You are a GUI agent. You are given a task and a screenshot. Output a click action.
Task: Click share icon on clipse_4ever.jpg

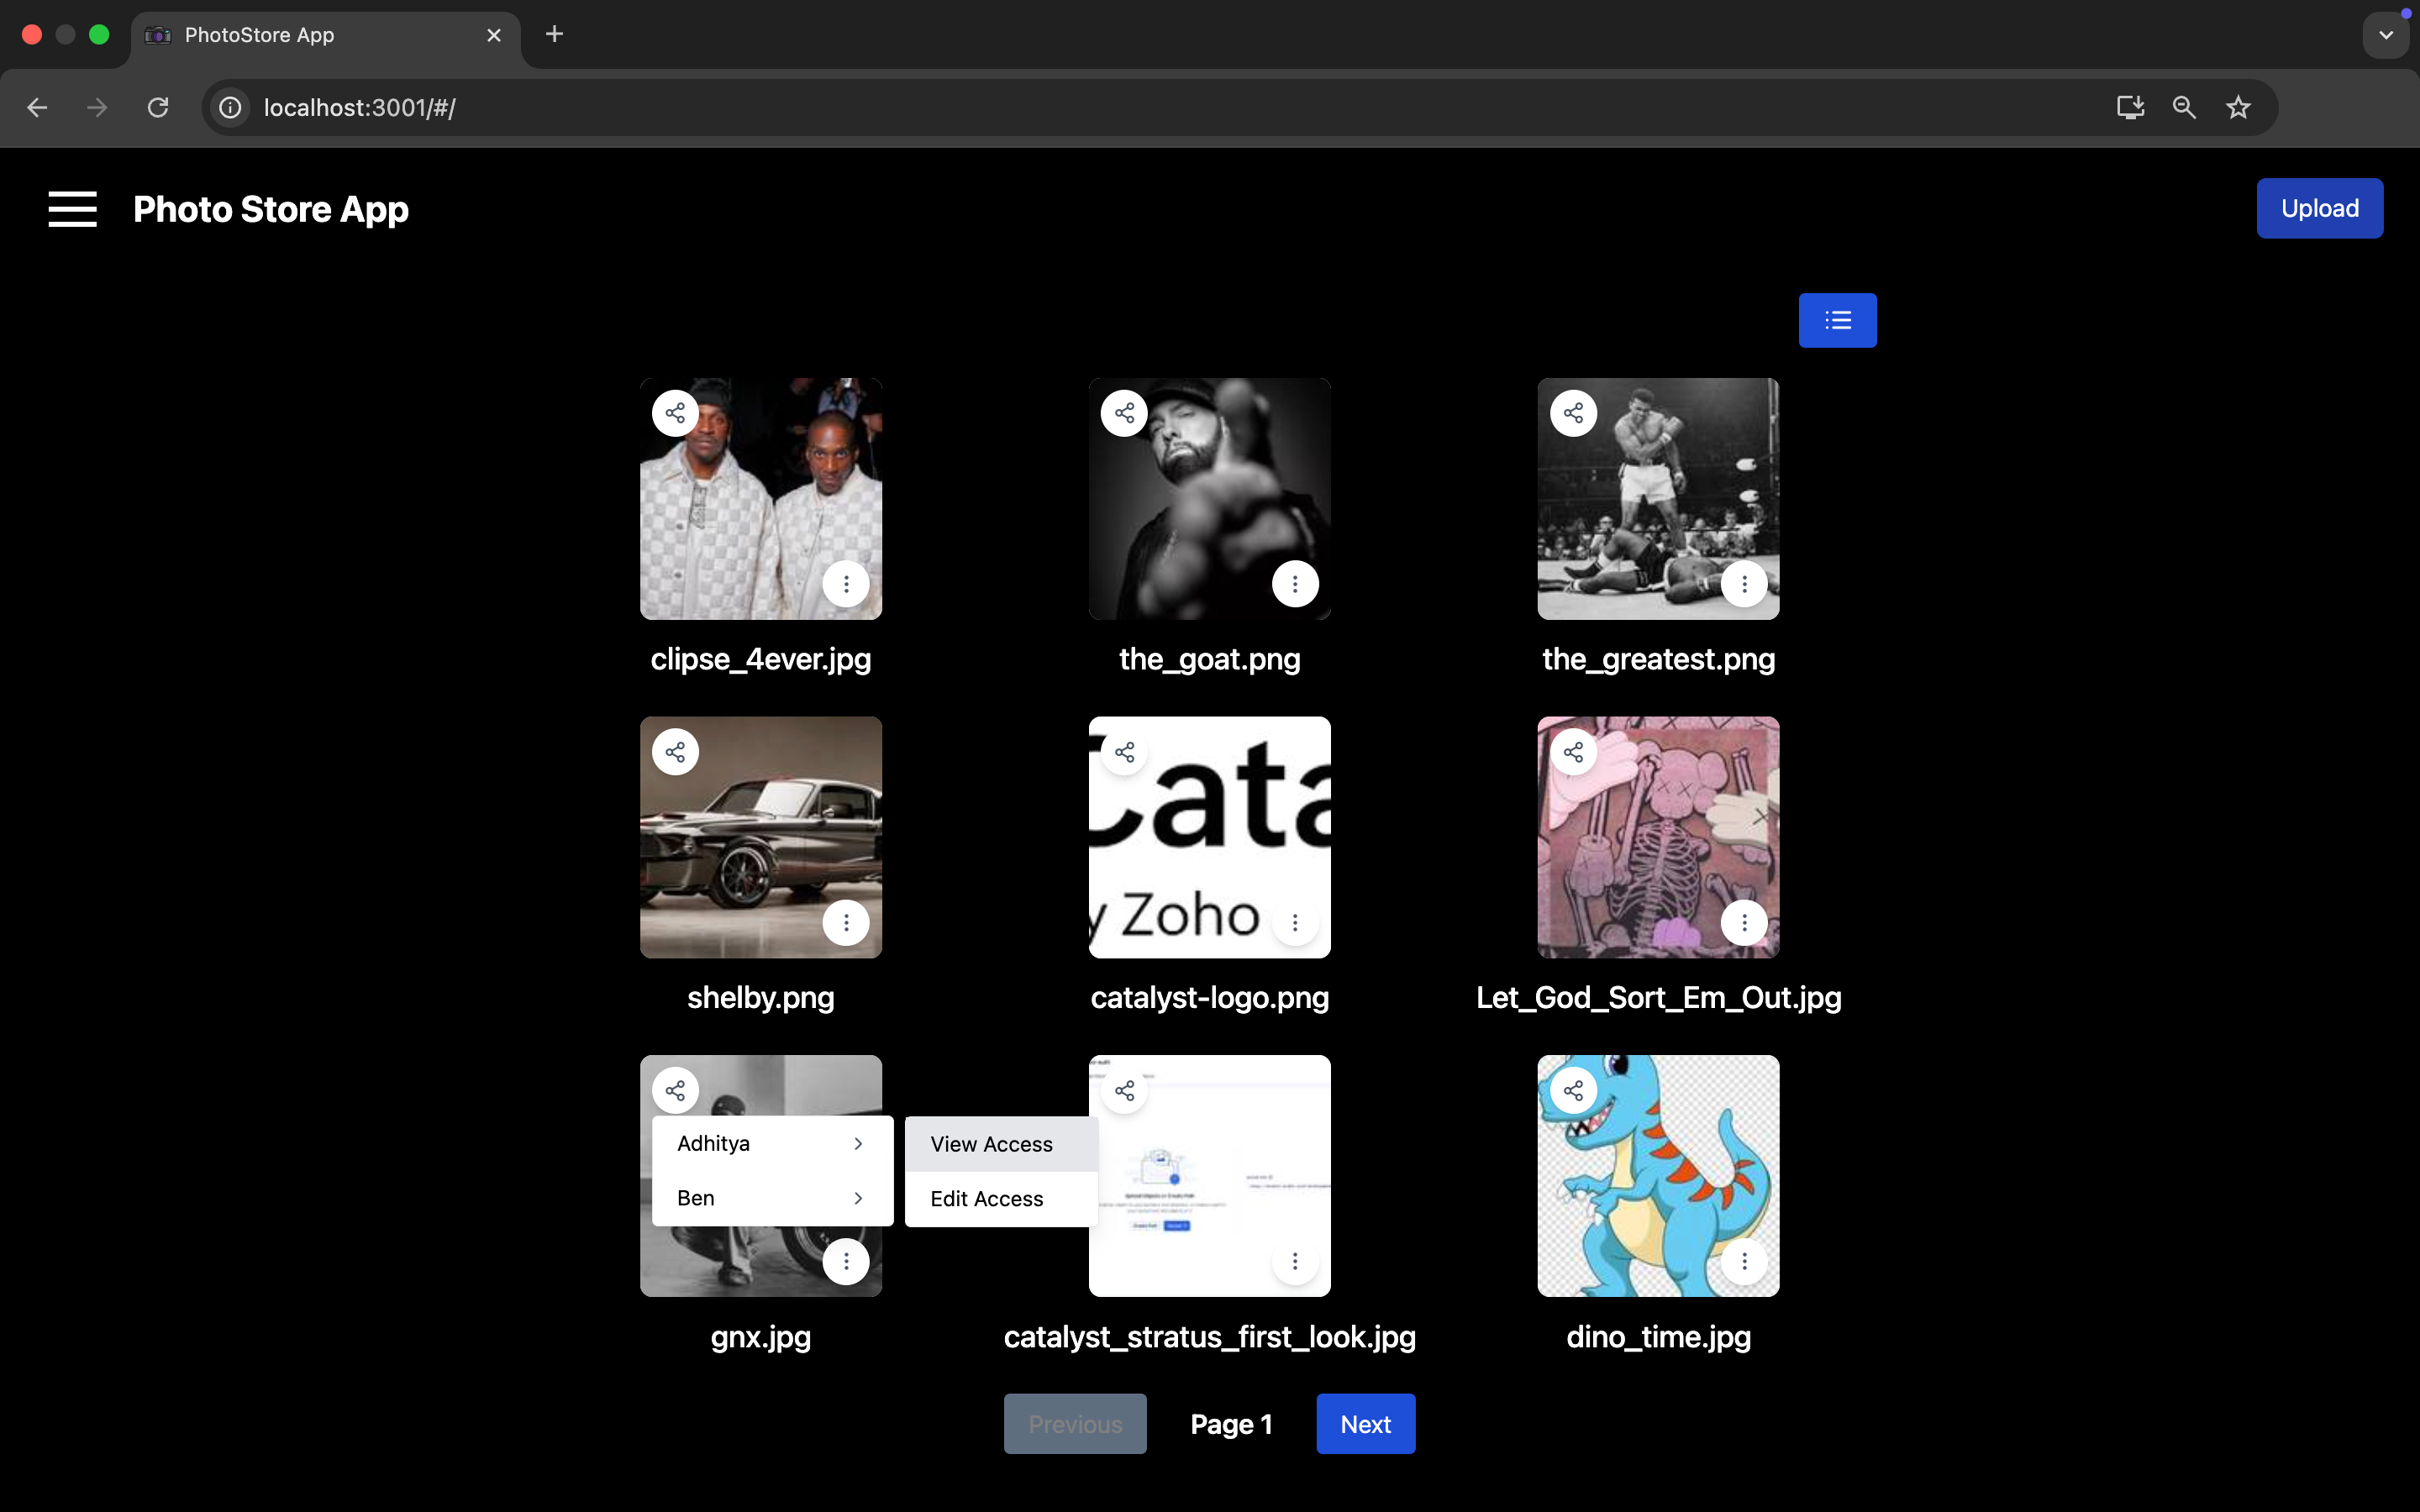click(676, 413)
